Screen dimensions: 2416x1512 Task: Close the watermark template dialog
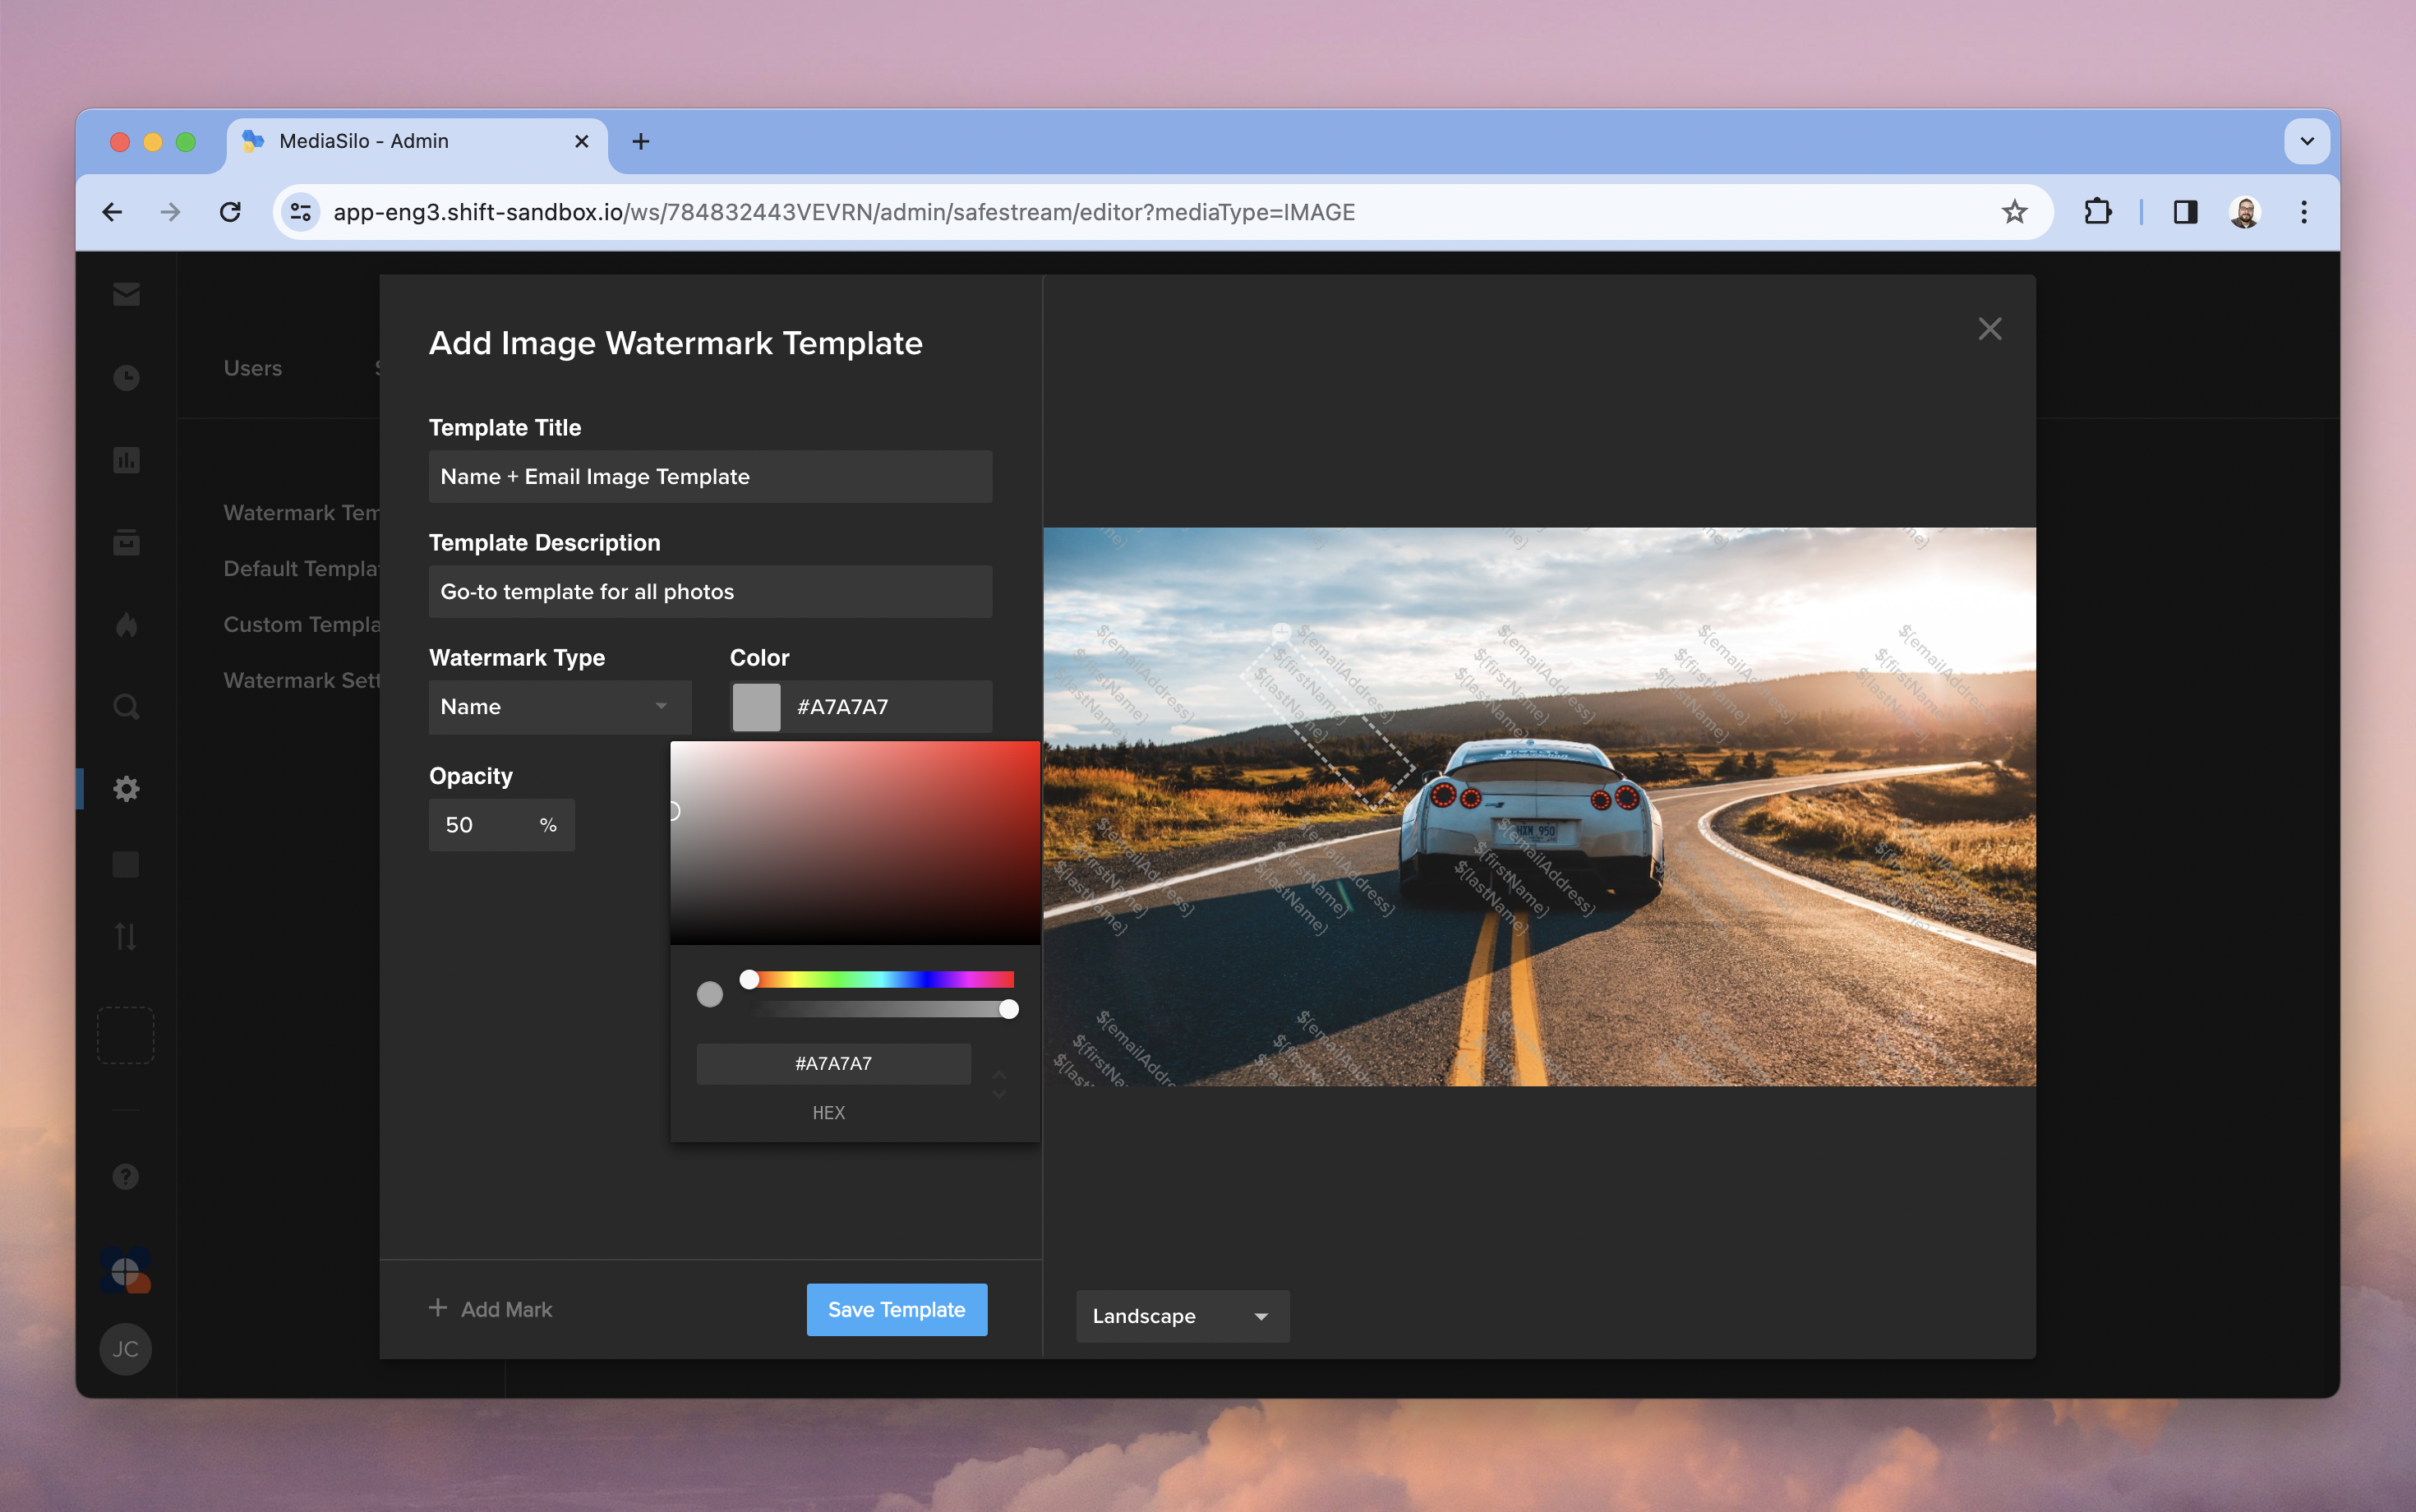coord(1990,329)
